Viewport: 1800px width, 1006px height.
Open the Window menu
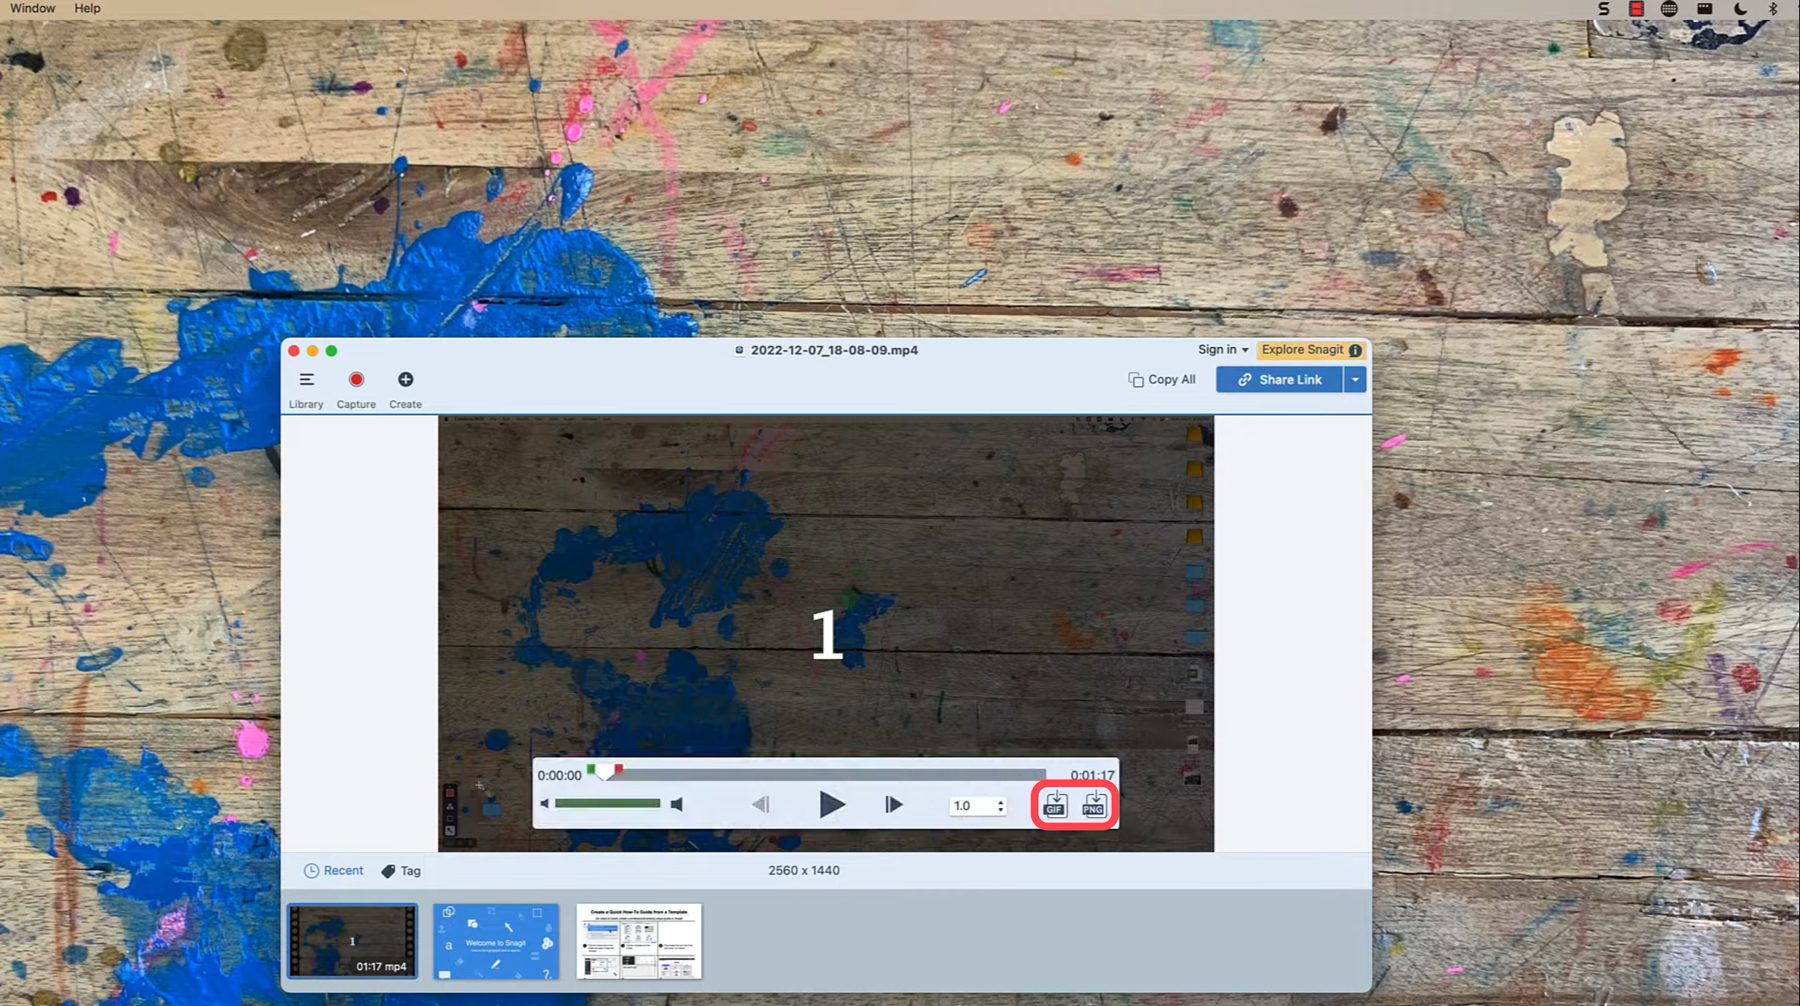click(31, 8)
